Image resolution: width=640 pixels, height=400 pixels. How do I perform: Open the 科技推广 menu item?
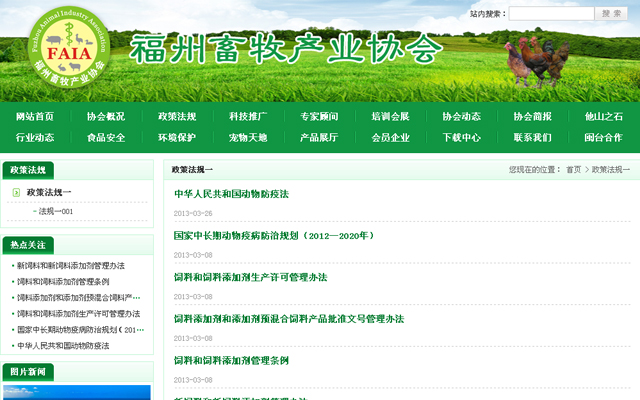[248, 117]
